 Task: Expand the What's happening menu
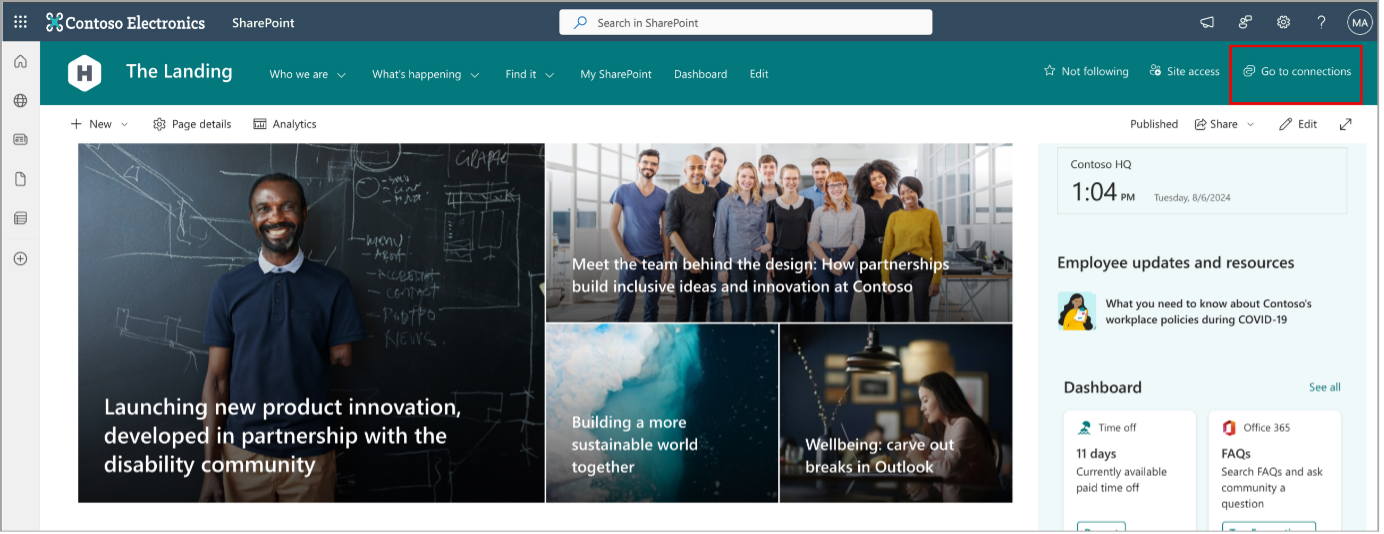click(425, 74)
